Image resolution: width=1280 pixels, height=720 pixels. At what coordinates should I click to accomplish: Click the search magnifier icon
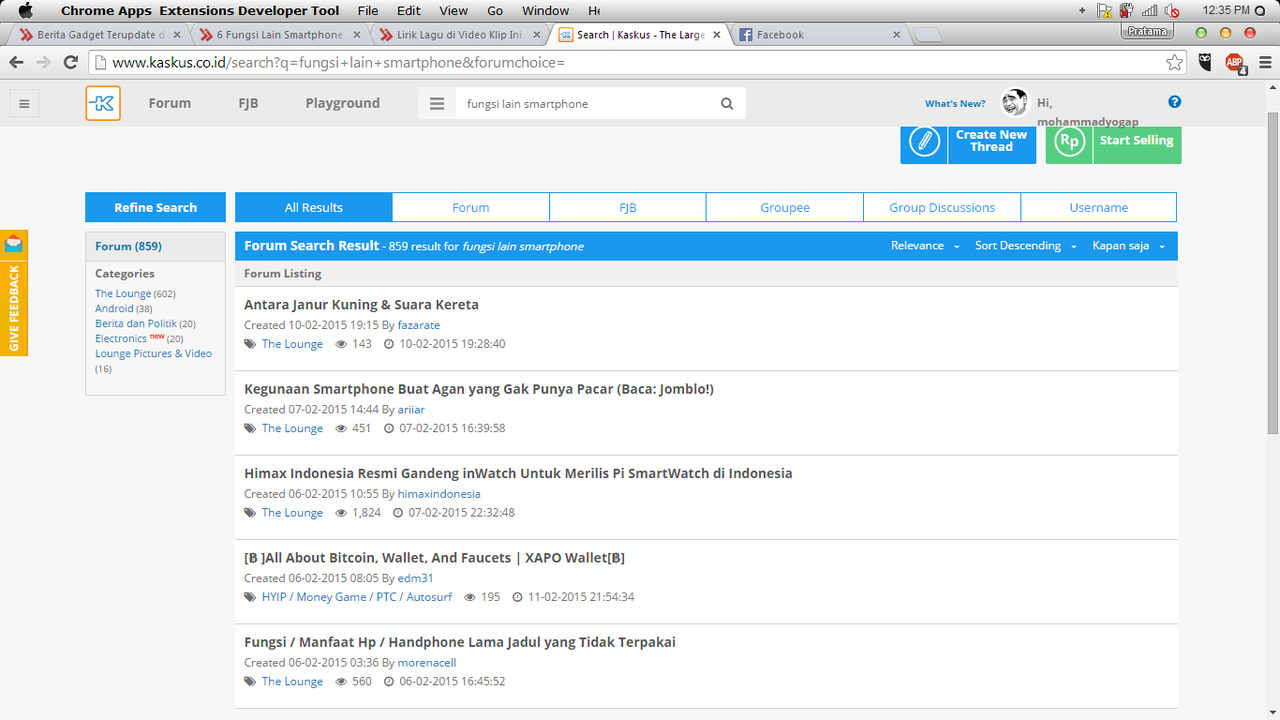coord(727,103)
